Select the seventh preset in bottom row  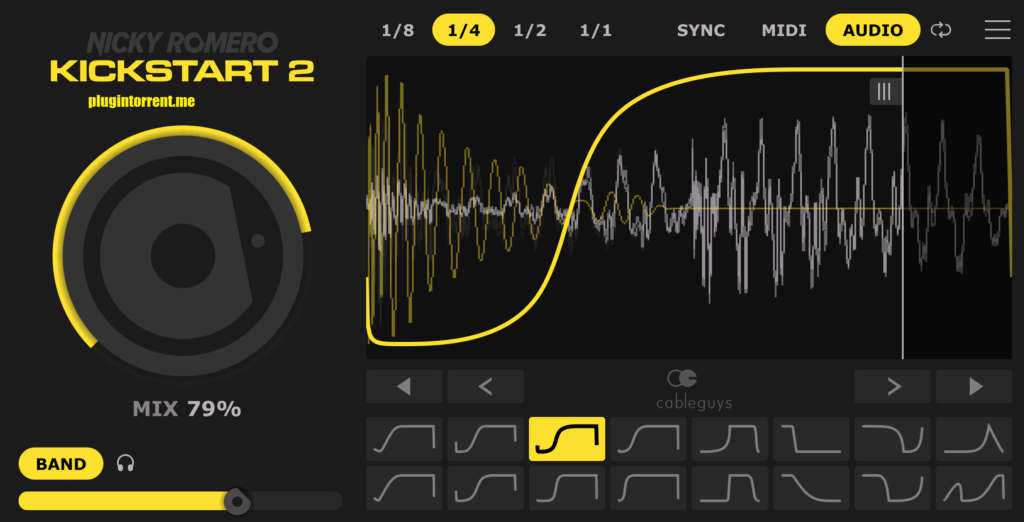892,488
